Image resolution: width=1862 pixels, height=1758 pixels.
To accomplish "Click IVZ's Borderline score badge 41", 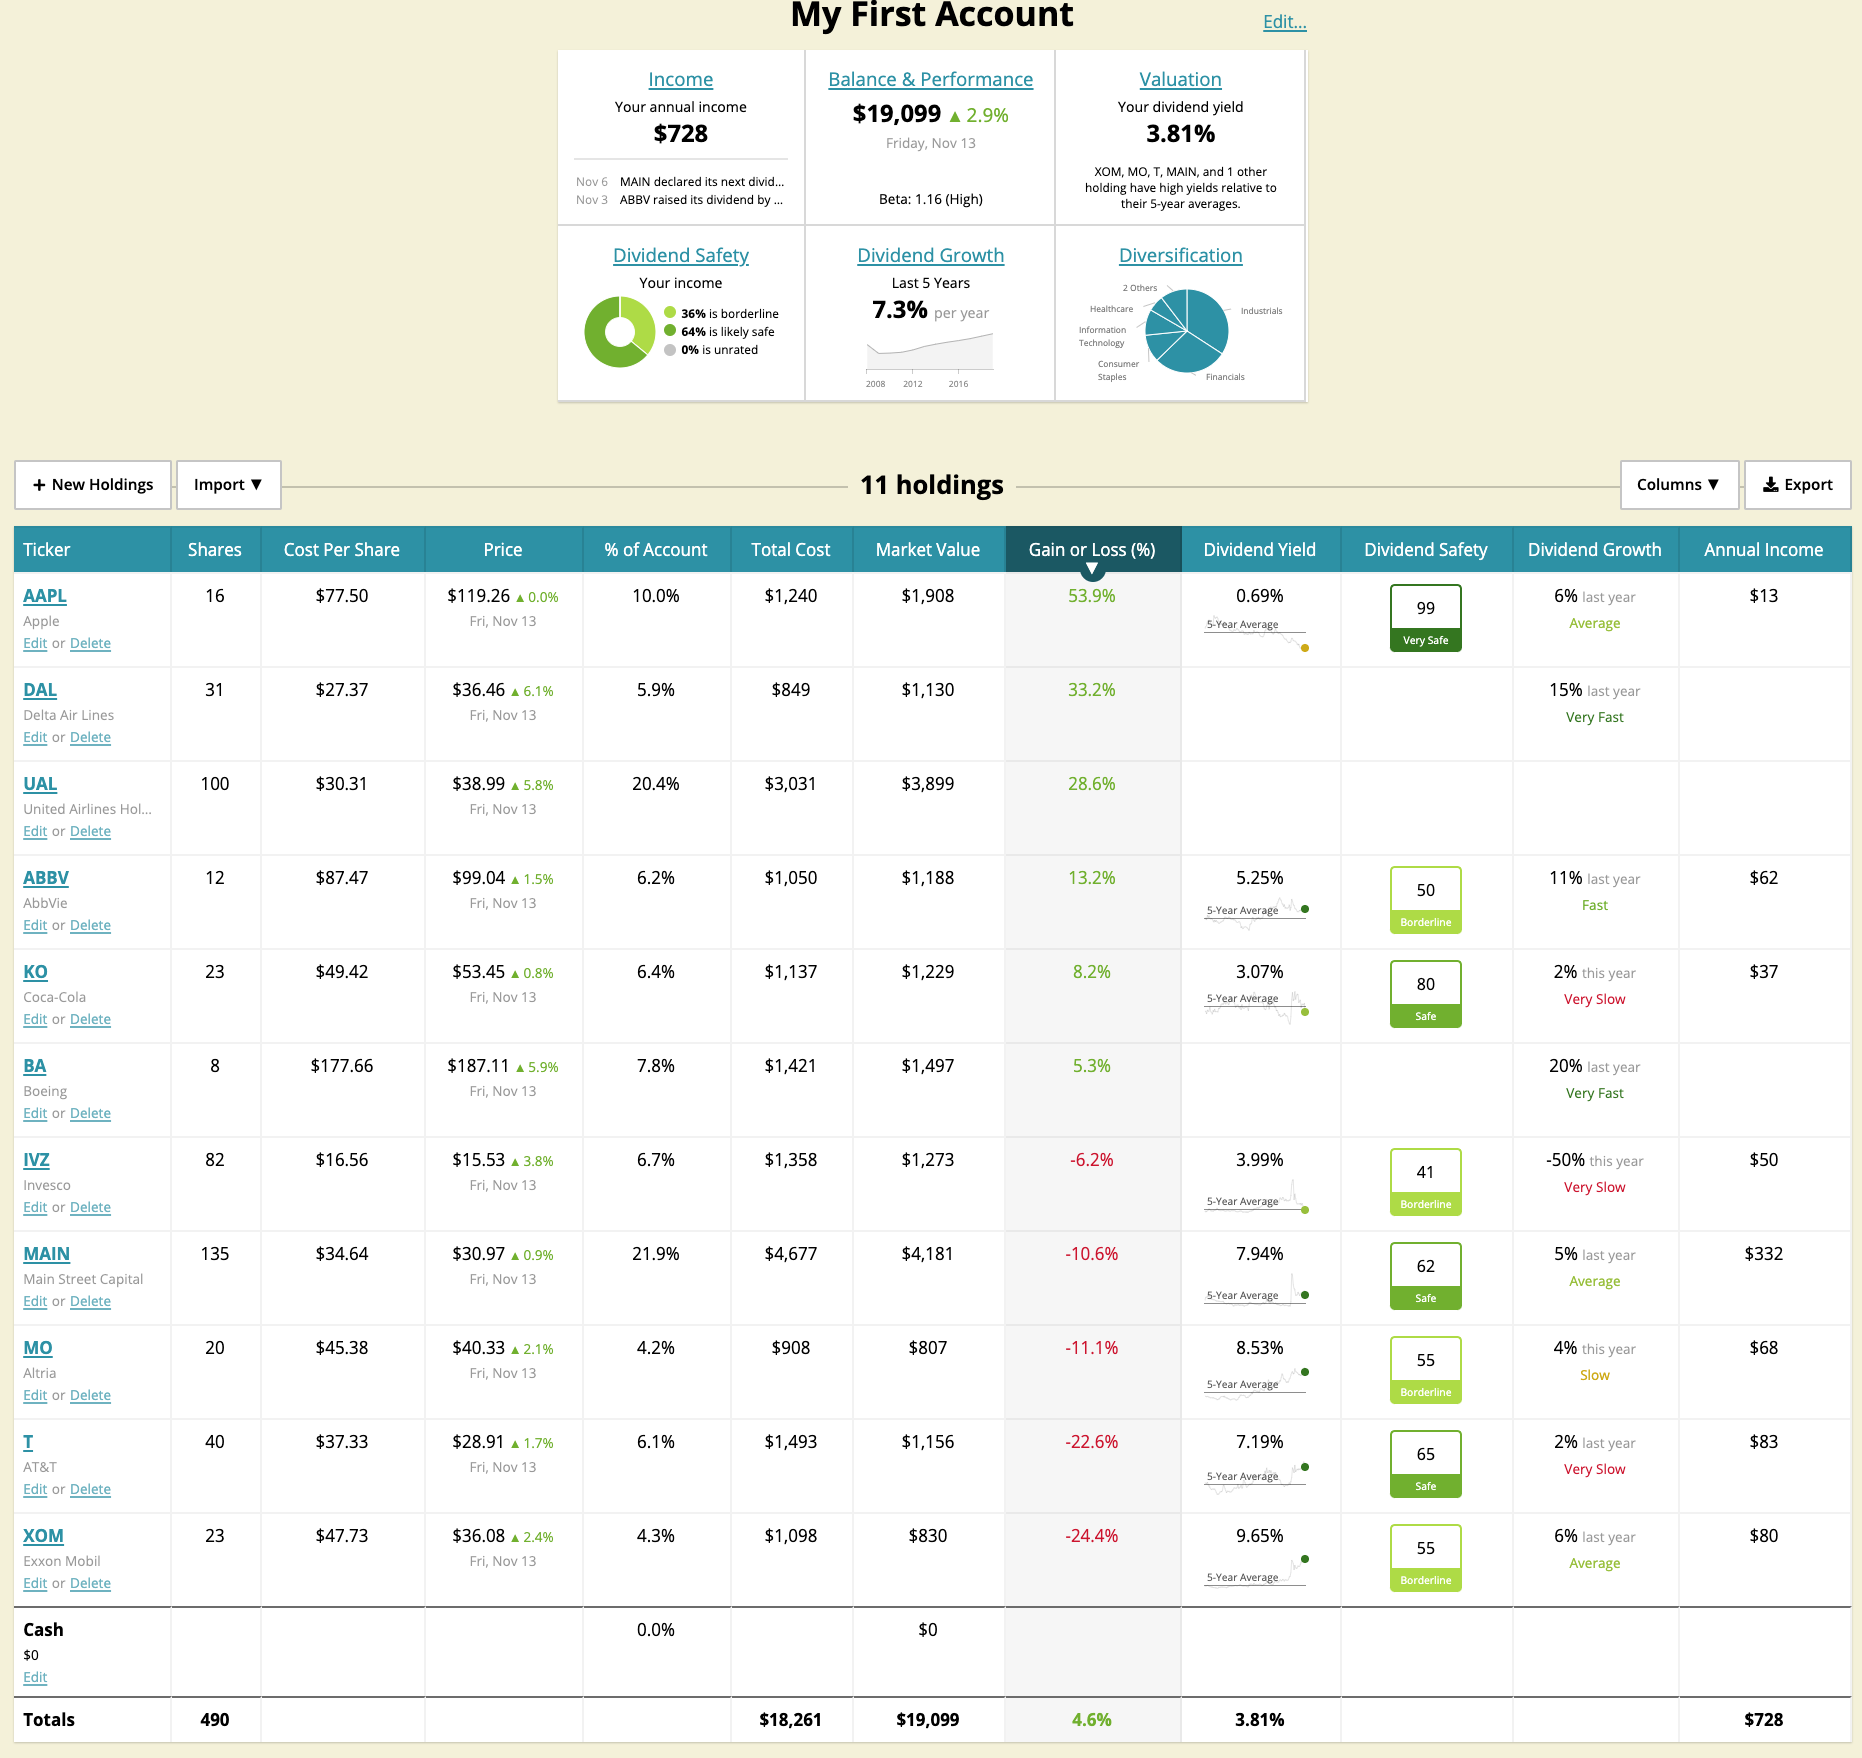I will pos(1425,1182).
